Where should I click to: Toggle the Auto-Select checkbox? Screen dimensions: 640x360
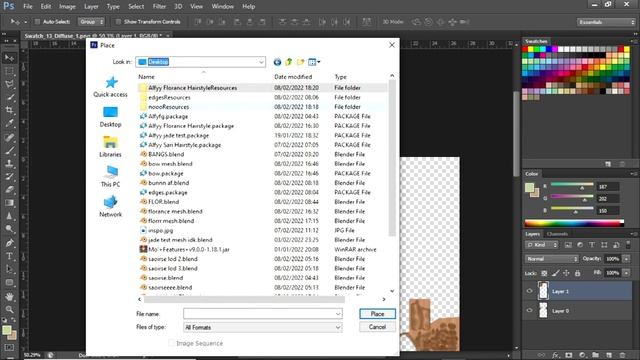[37, 22]
